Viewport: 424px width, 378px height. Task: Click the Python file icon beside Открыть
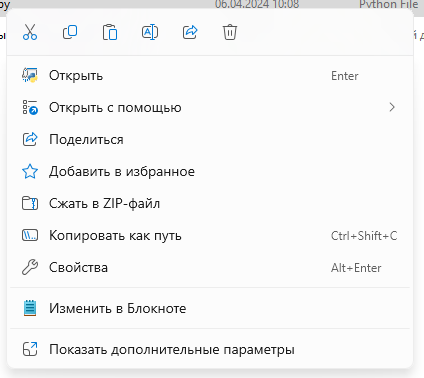click(x=30, y=75)
